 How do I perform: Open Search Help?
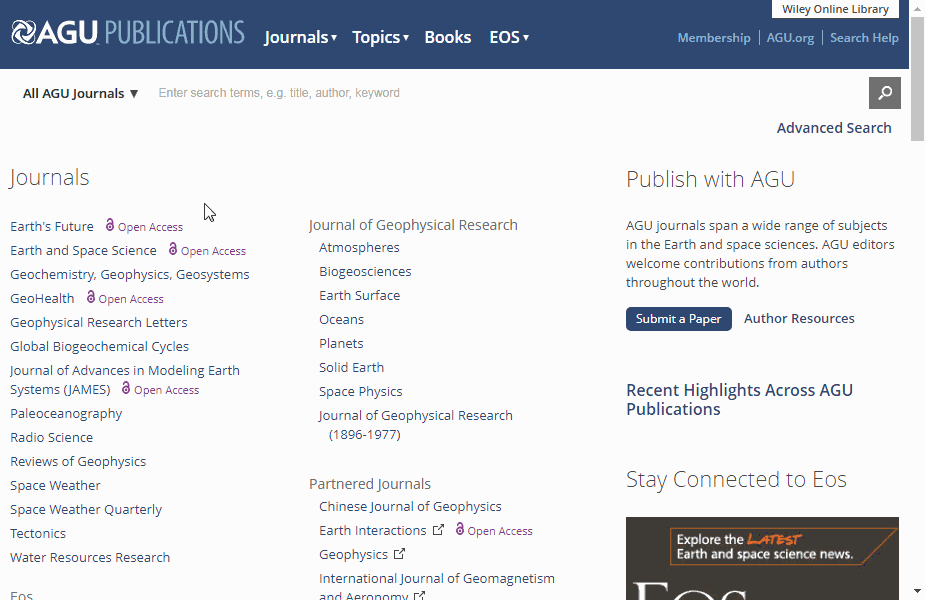click(x=864, y=38)
